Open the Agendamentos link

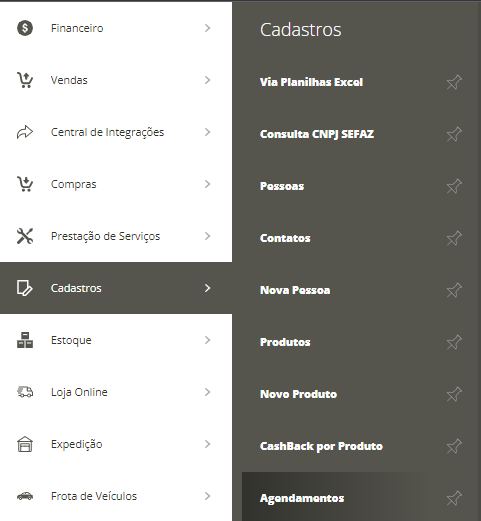click(302, 498)
